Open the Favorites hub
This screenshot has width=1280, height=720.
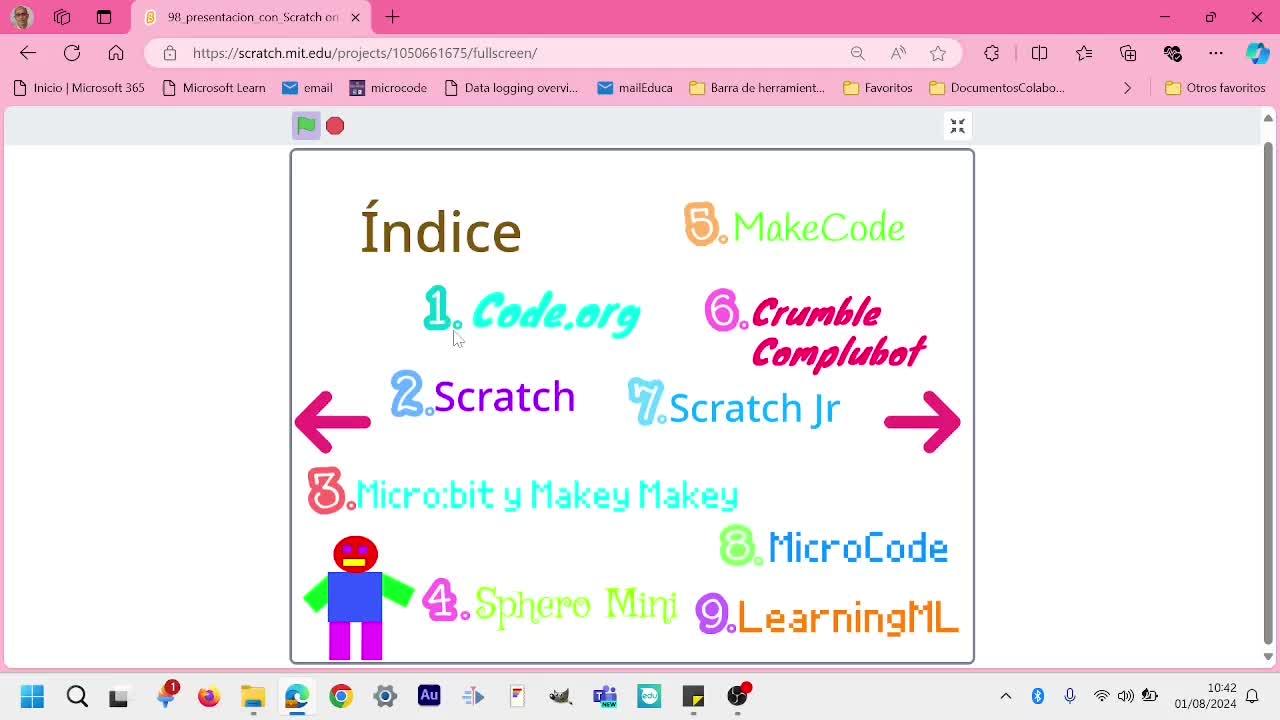[1084, 53]
